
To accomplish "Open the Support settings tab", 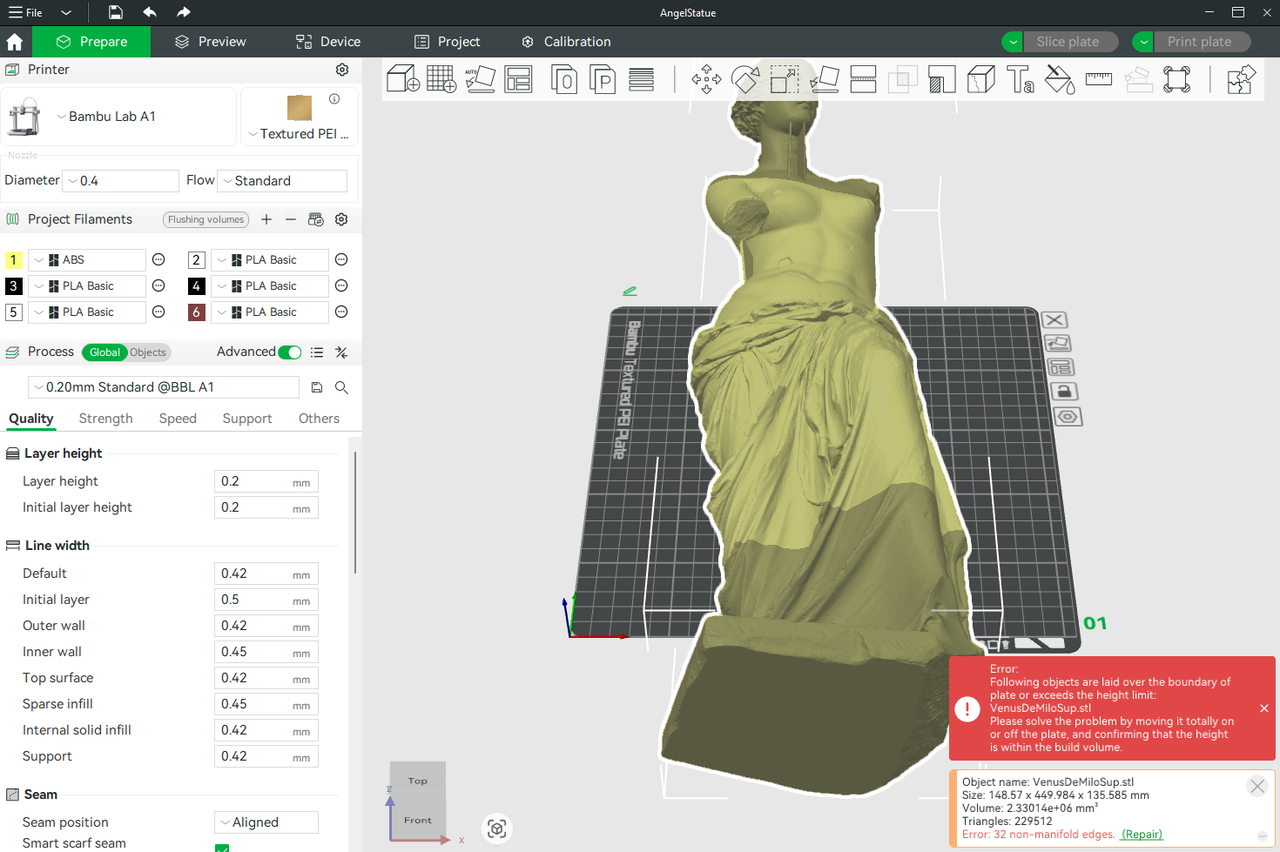I will pos(247,418).
